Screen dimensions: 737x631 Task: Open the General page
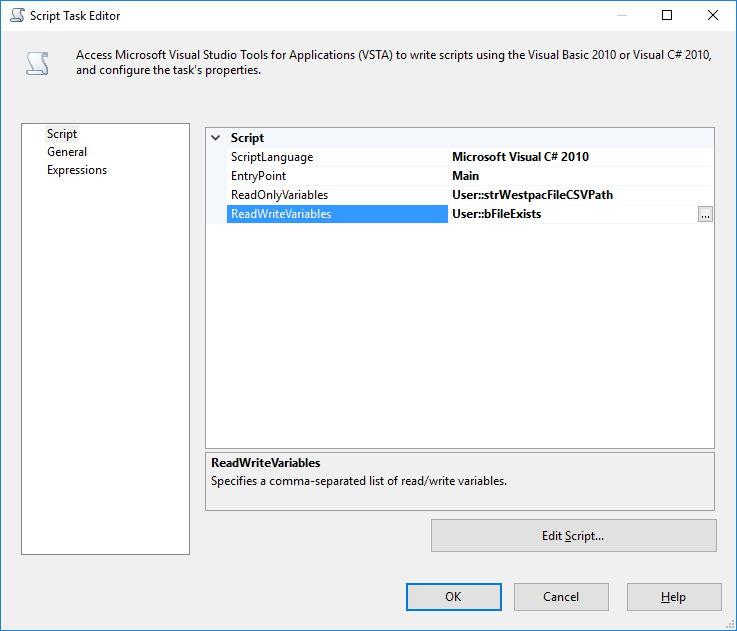pyautogui.click(x=67, y=152)
